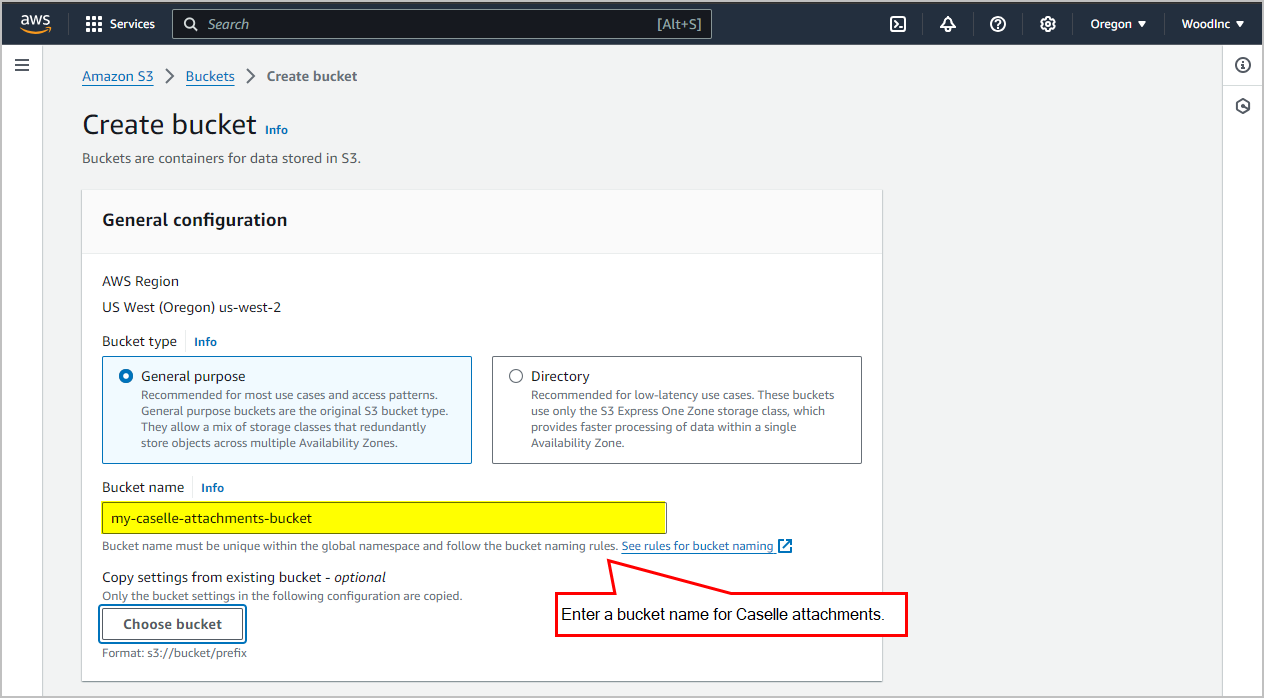The image size is (1264, 698).
Task: Click the top Search bar
Action: click(442, 24)
